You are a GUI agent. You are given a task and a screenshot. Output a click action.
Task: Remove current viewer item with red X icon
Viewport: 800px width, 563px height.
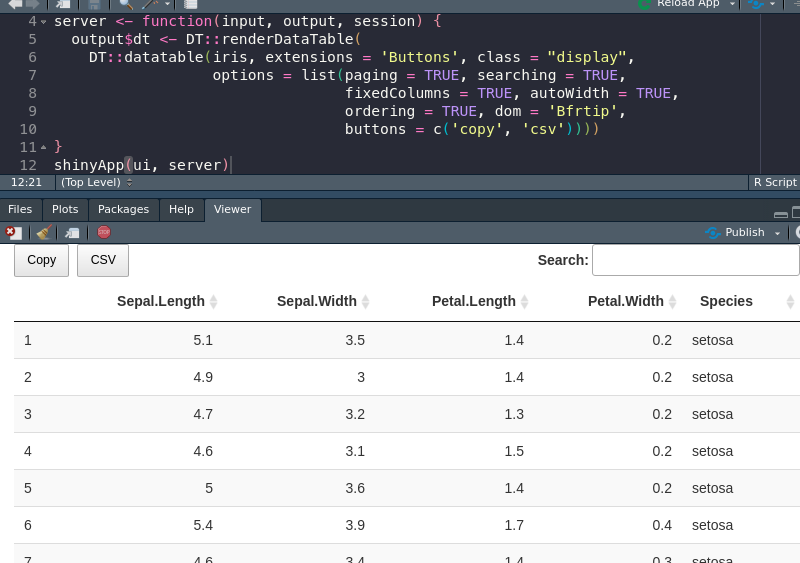(x=13, y=232)
